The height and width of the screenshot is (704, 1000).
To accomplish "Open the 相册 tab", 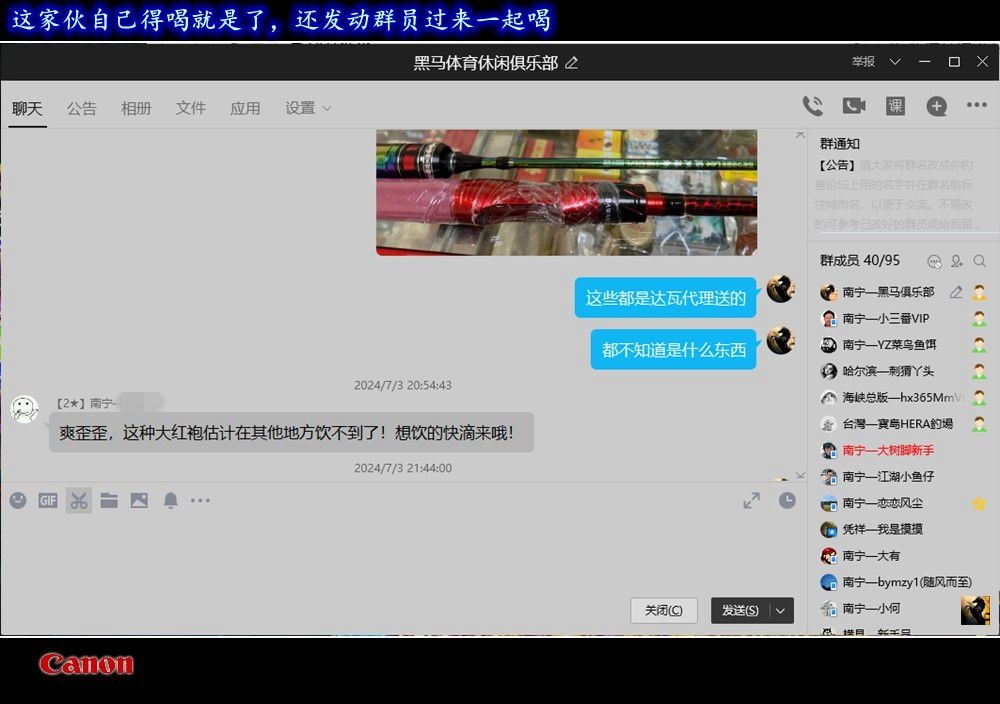I will click(136, 108).
